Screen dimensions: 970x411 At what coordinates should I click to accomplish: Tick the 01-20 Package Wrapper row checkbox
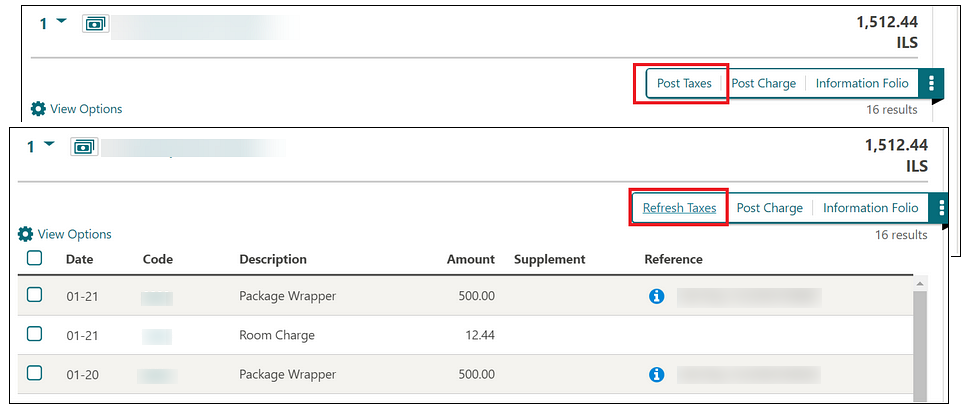(35, 373)
